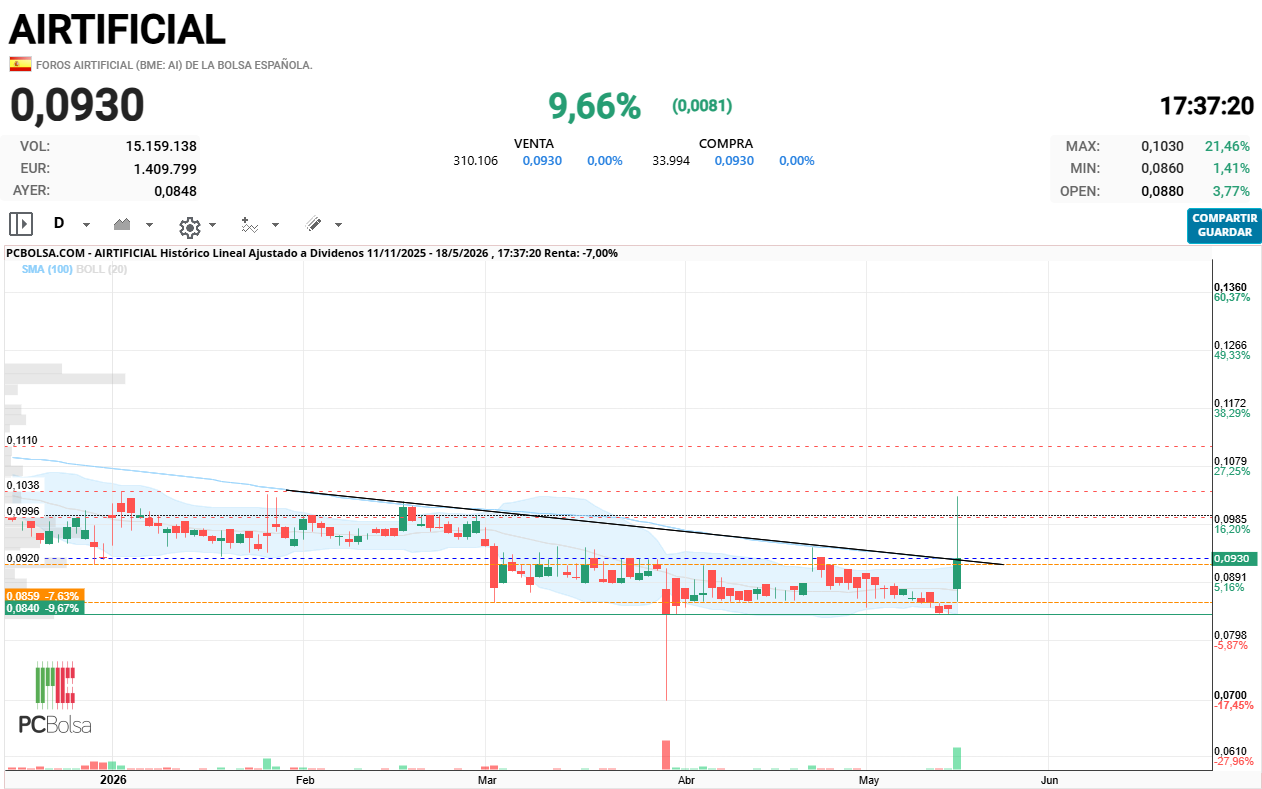This screenshot has width=1262, height=789.
Task: Click the COMPARTIR GUARDAR button
Action: 1225,225
